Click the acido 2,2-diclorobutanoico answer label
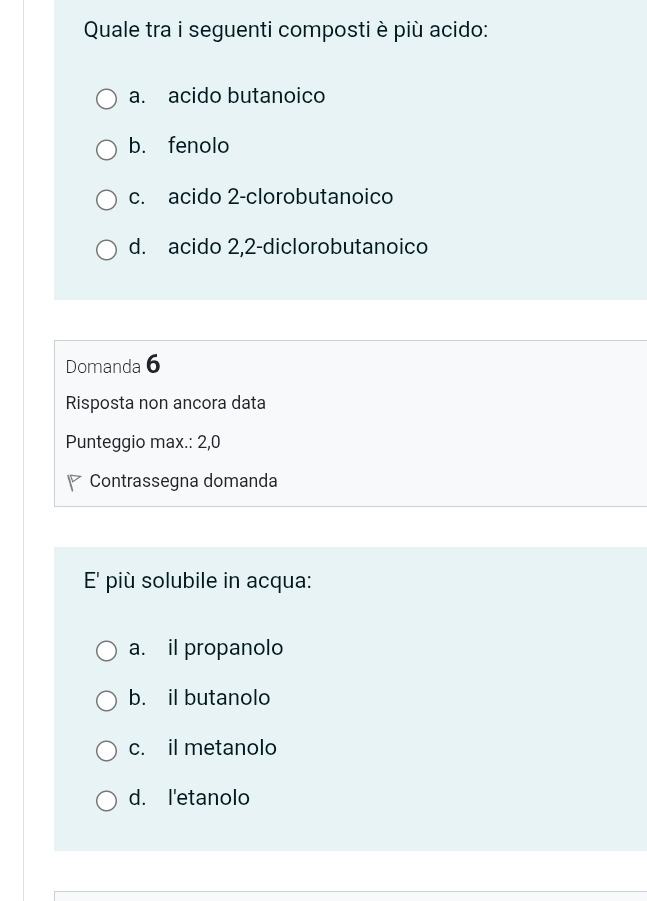This screenshot has height=901, width=647. [297, 247]
